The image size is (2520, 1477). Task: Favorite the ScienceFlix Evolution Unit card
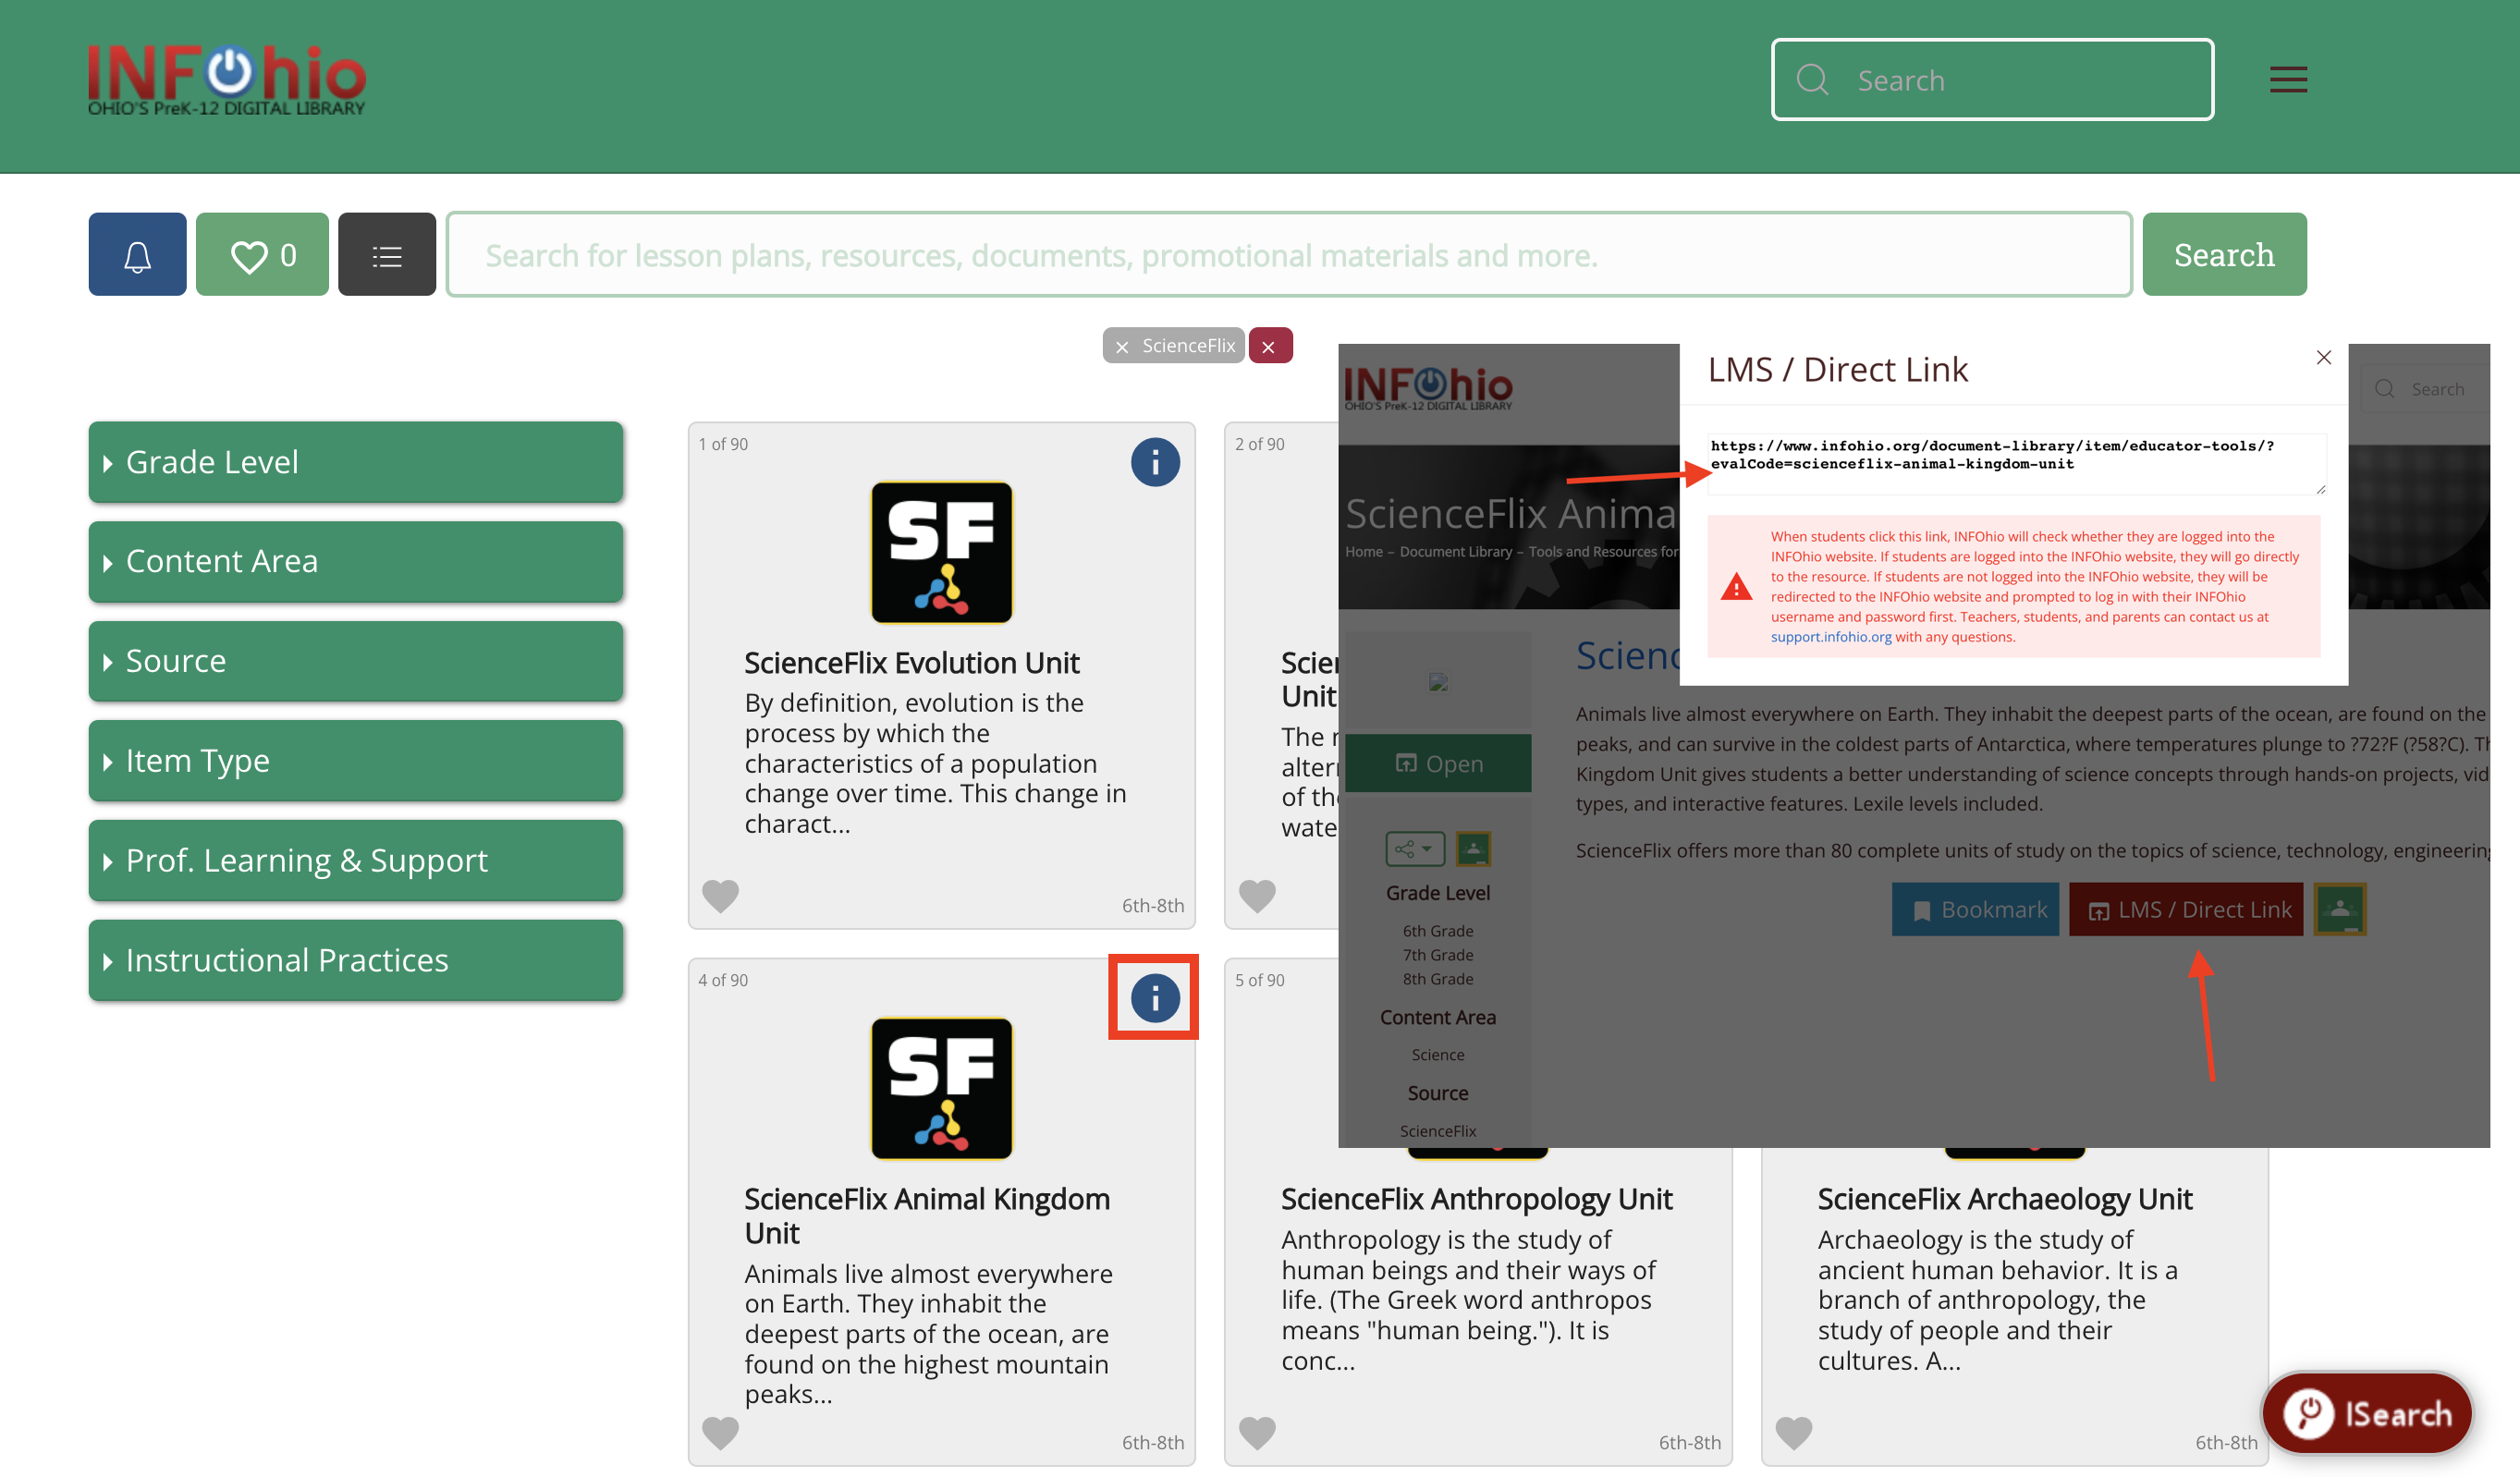click(720, 896)
